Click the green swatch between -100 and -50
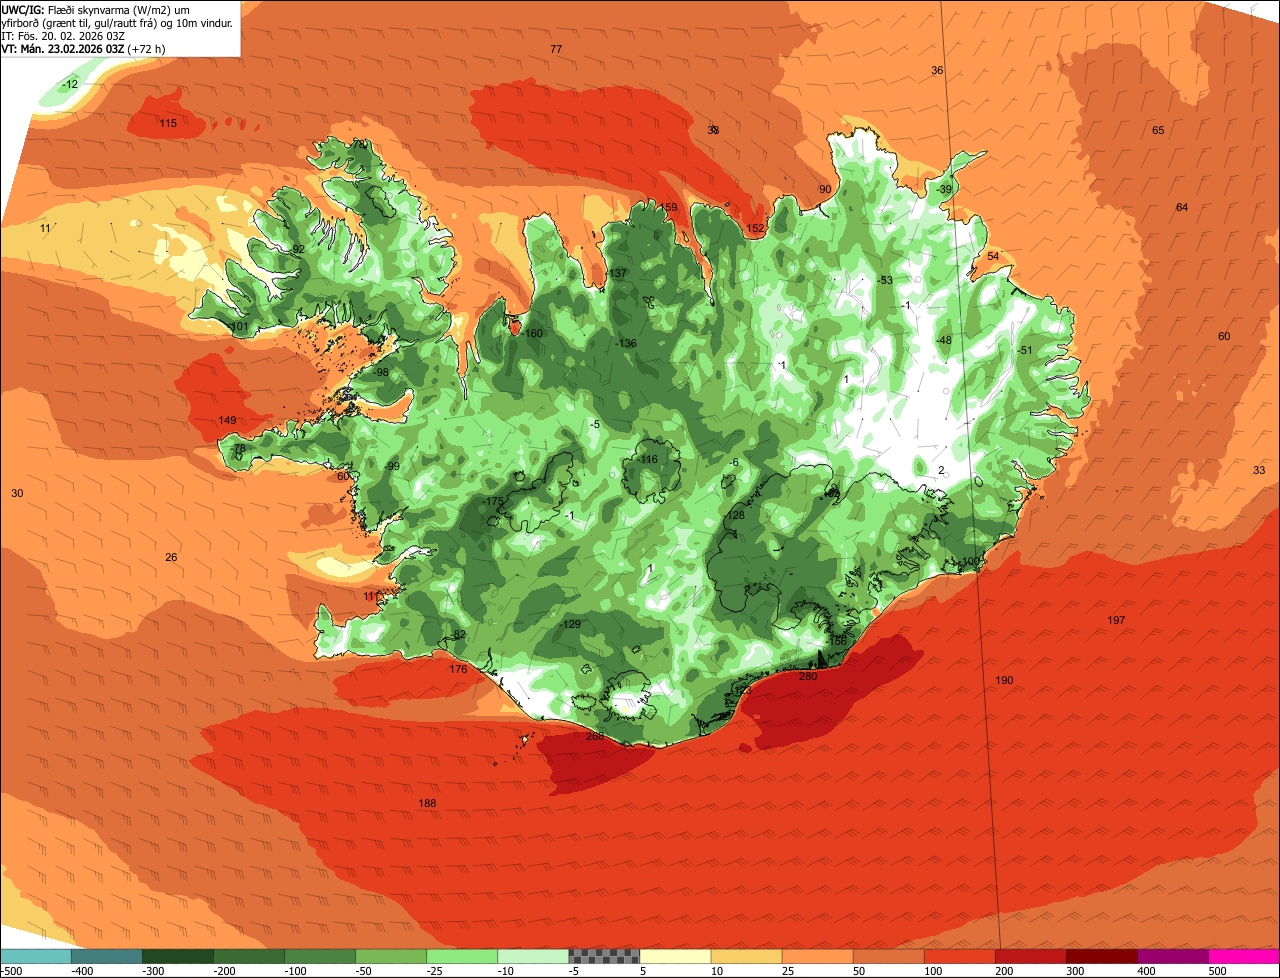 point(320,956)
